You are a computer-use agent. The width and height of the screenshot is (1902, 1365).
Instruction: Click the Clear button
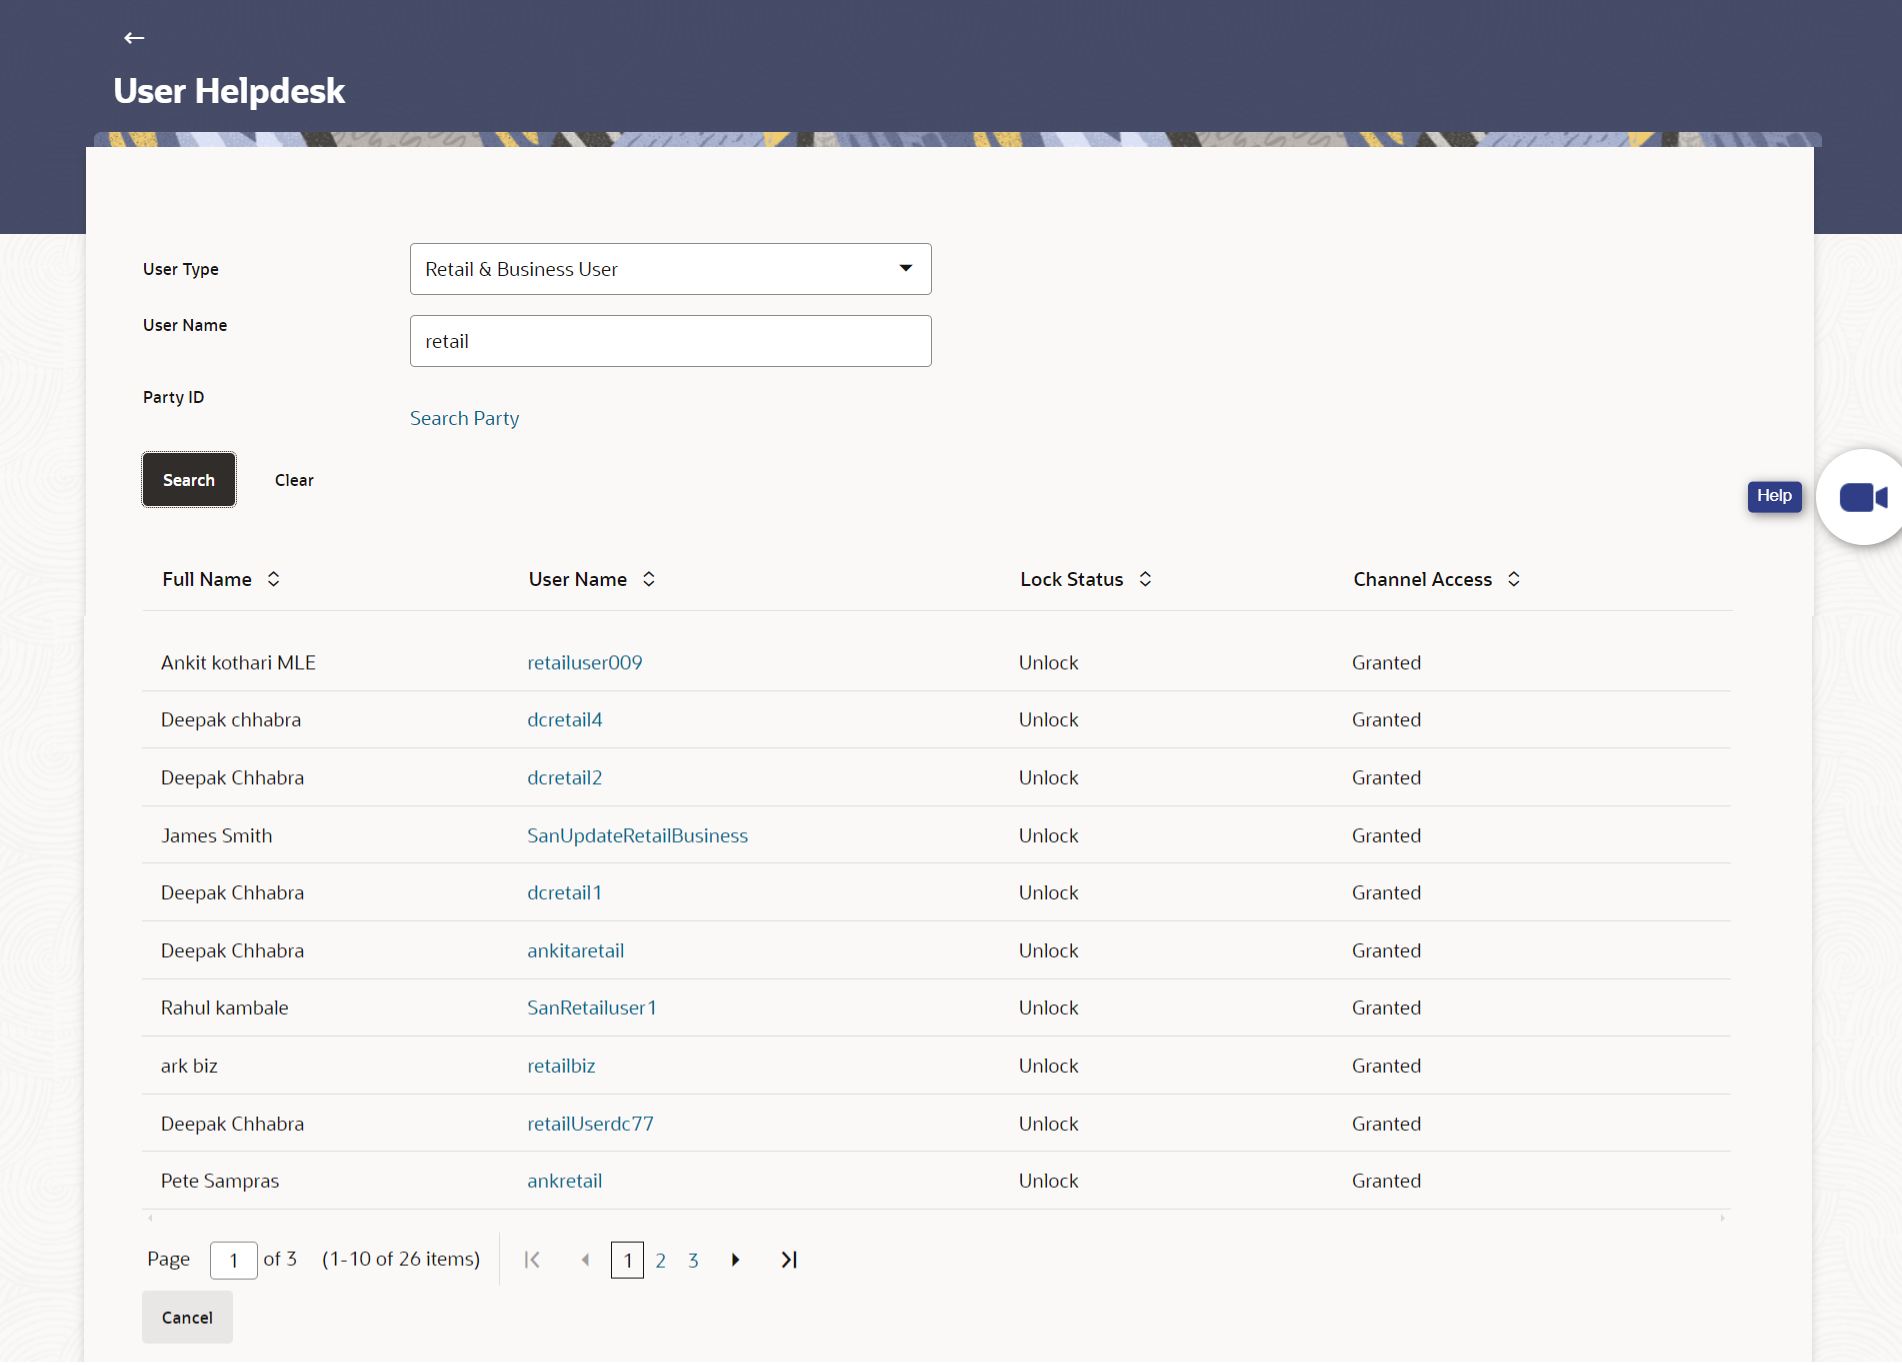tap(294, 480)
